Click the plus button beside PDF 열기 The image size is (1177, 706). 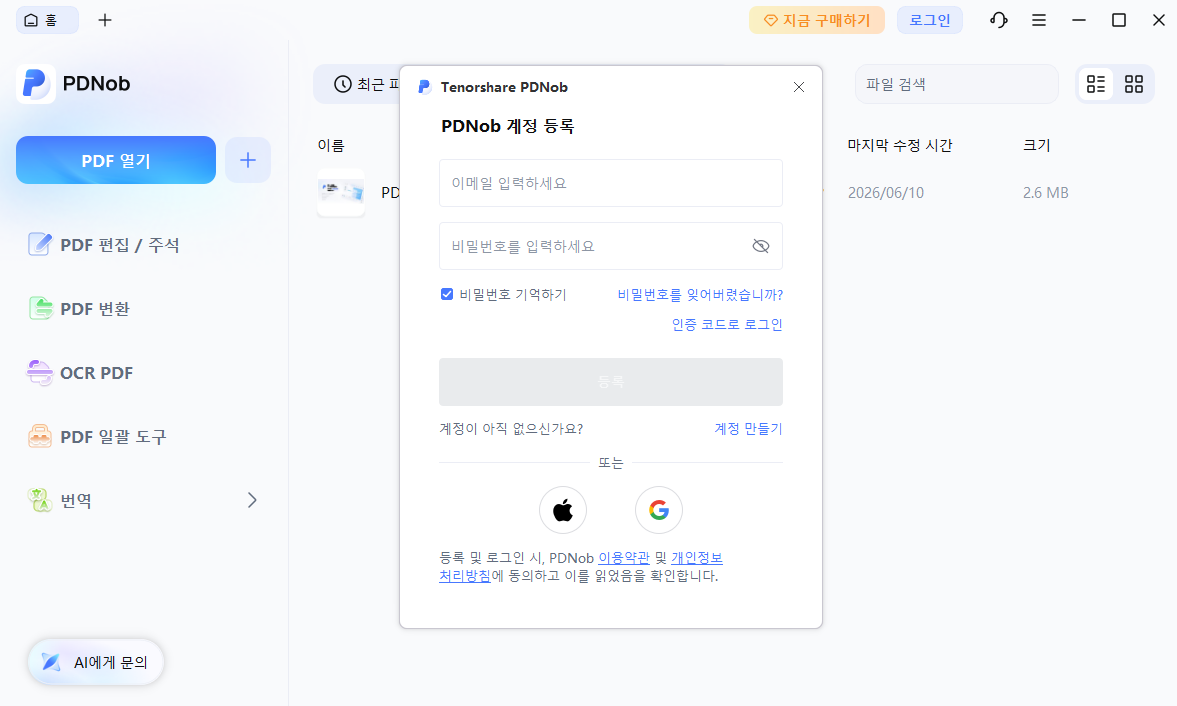click(x=248, y=160)
